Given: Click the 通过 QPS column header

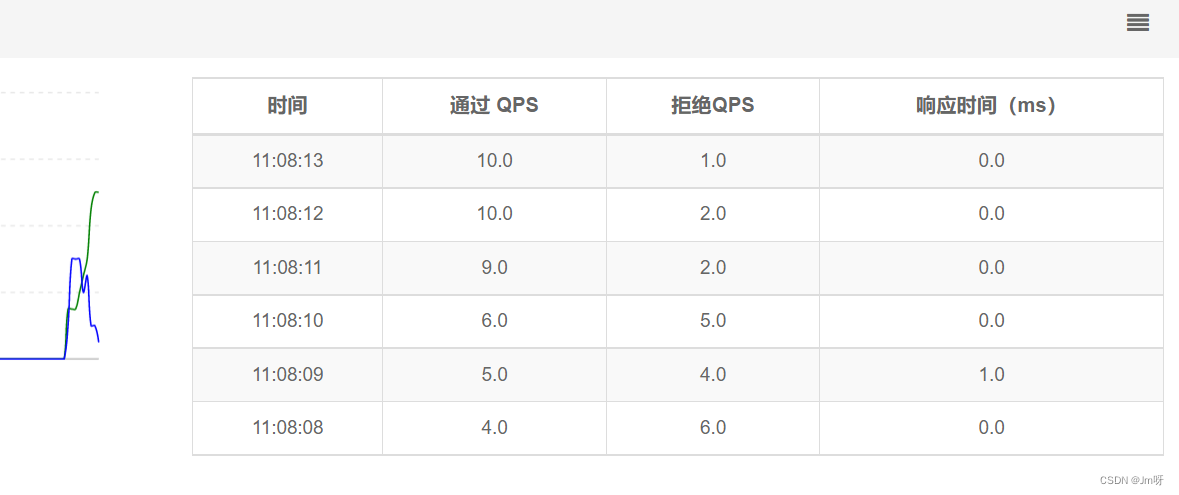Looking at the screenshot, I should click(x=494, y=106).
